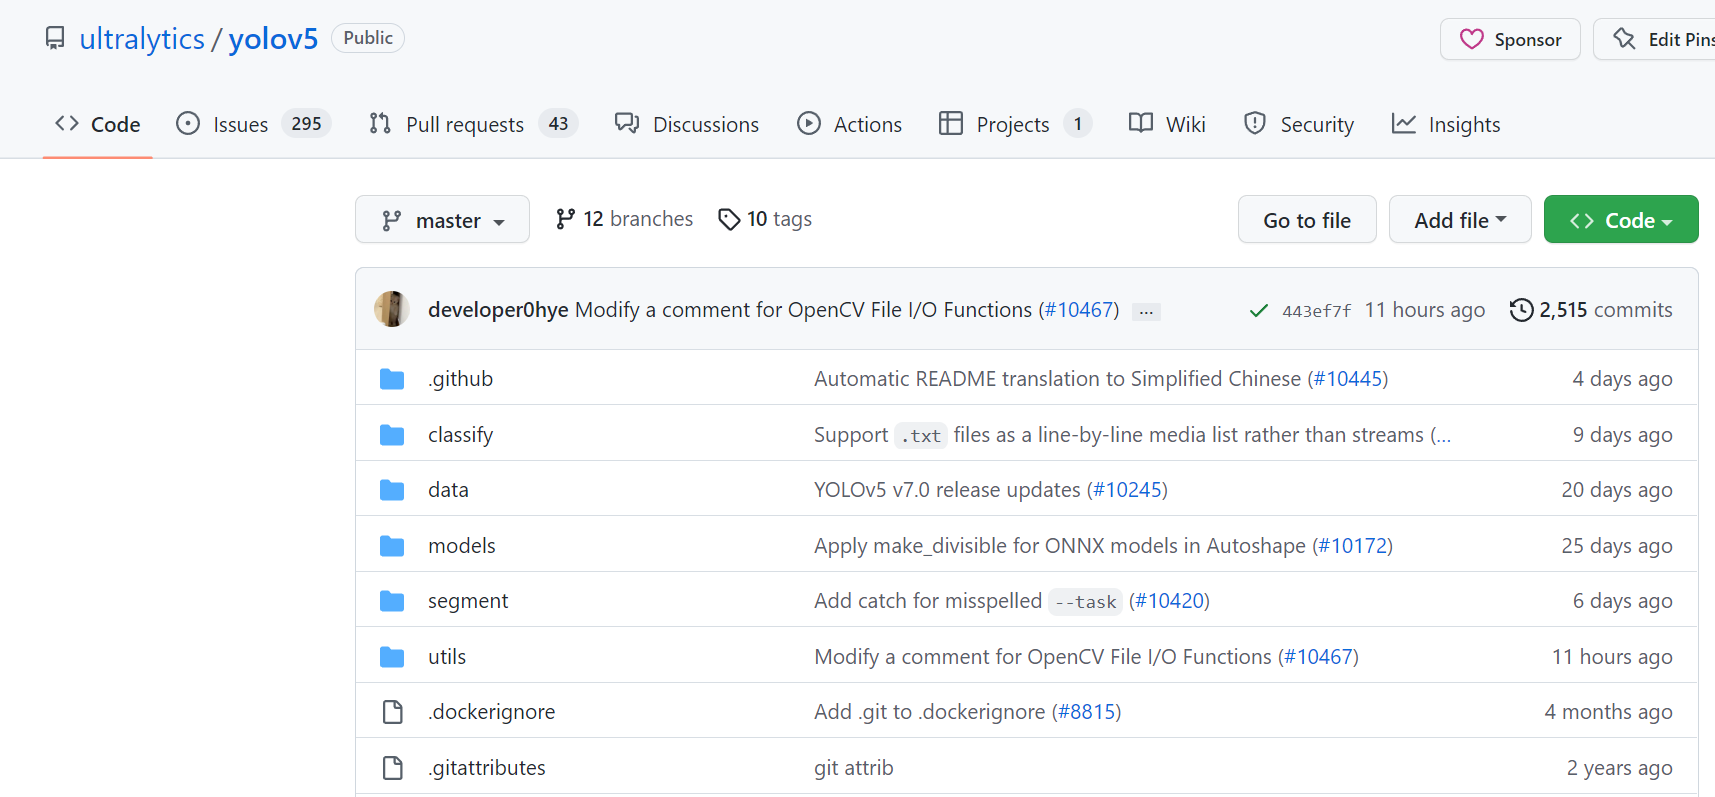This screenshot has height=797, width=1715.
Task: Click the Insights graph icon
Action: click(1404, 123)
